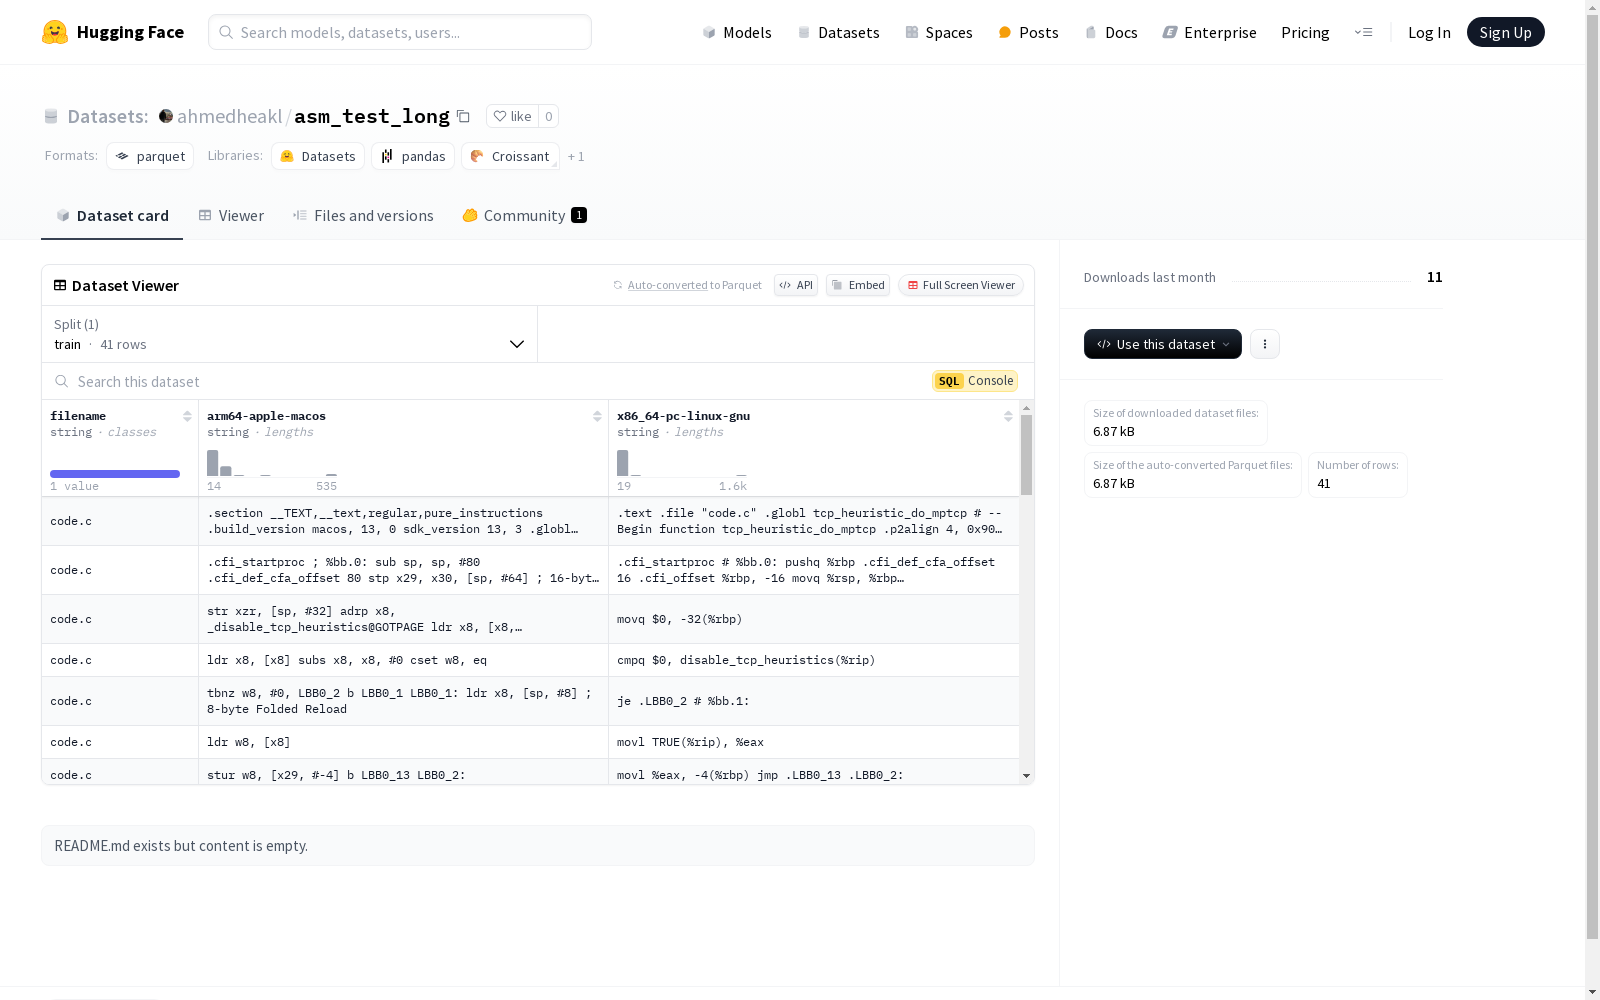
Task: Click the ahmedheakl avatar icon
Action: (166, 116)
